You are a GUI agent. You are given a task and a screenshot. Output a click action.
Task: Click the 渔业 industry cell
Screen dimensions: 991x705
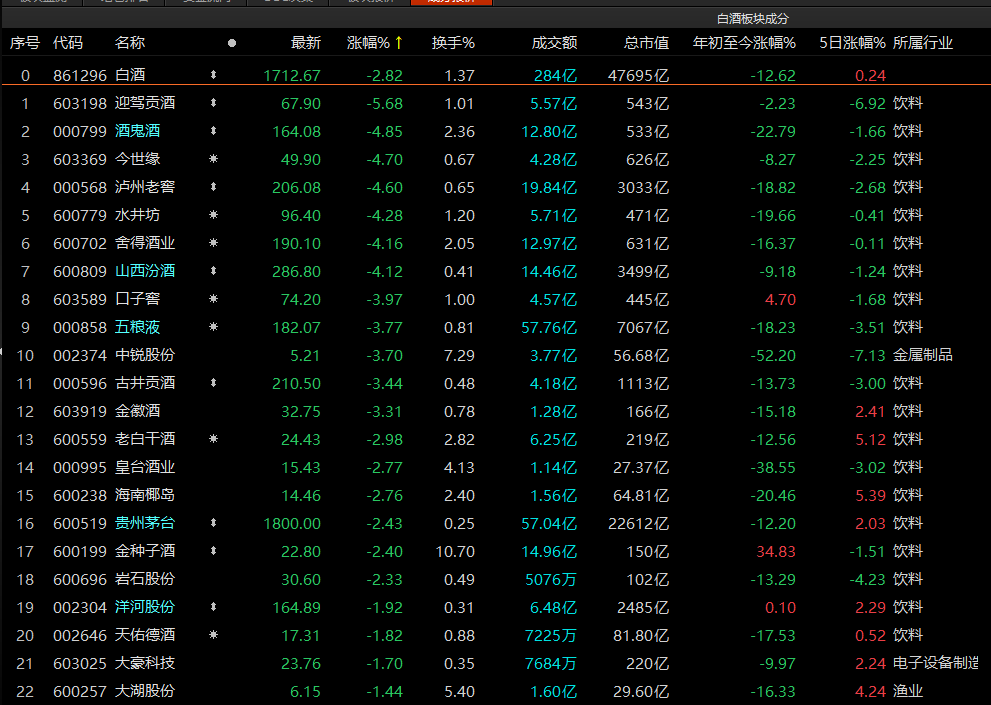tap(908, 690)
